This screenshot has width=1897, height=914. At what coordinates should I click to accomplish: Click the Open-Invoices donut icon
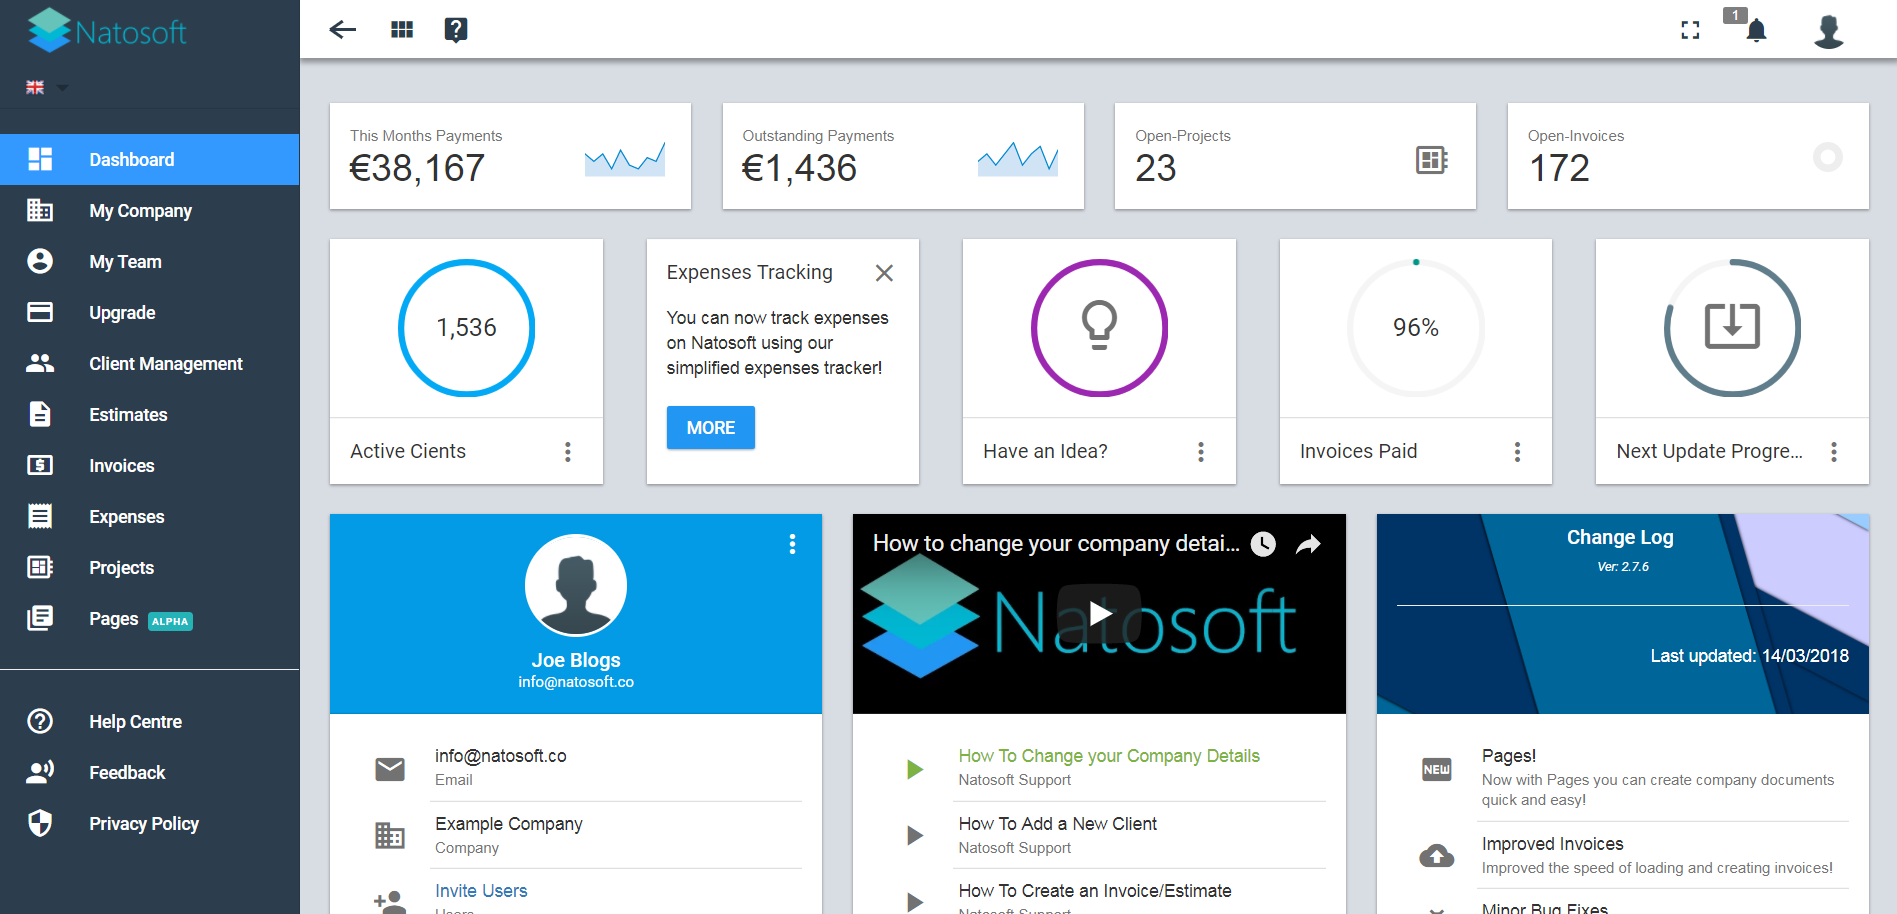coord(1828,157)
